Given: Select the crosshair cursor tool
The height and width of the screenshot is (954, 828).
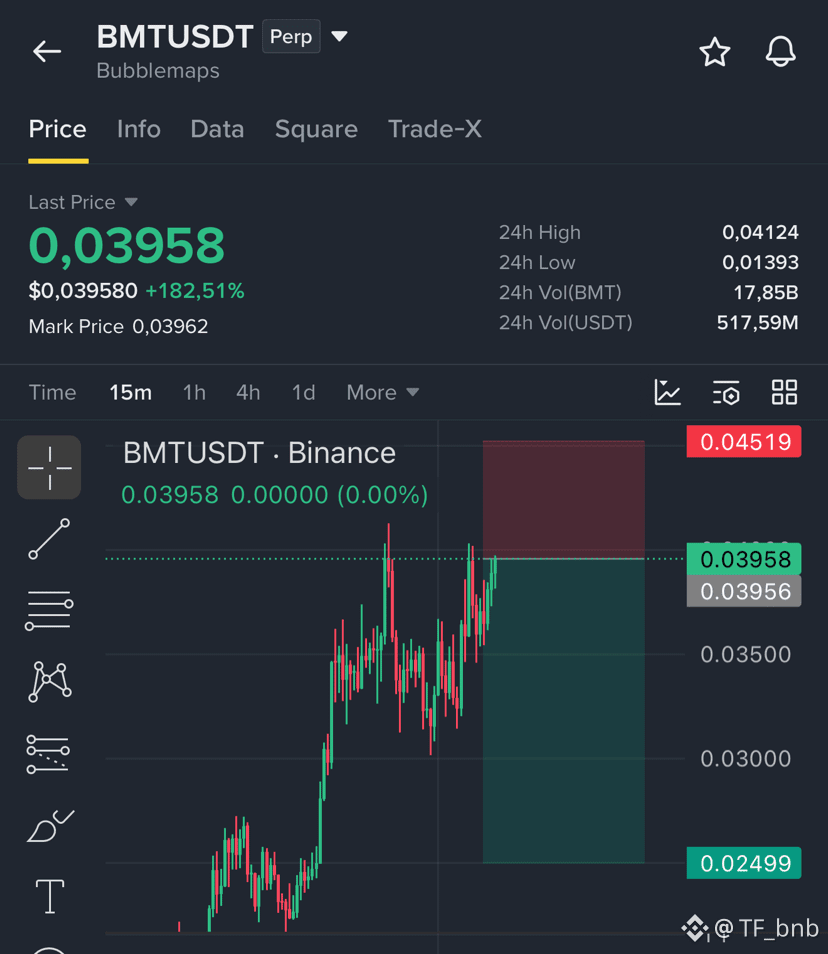Looking at the screenshot, I should click(x=49, y=467).
